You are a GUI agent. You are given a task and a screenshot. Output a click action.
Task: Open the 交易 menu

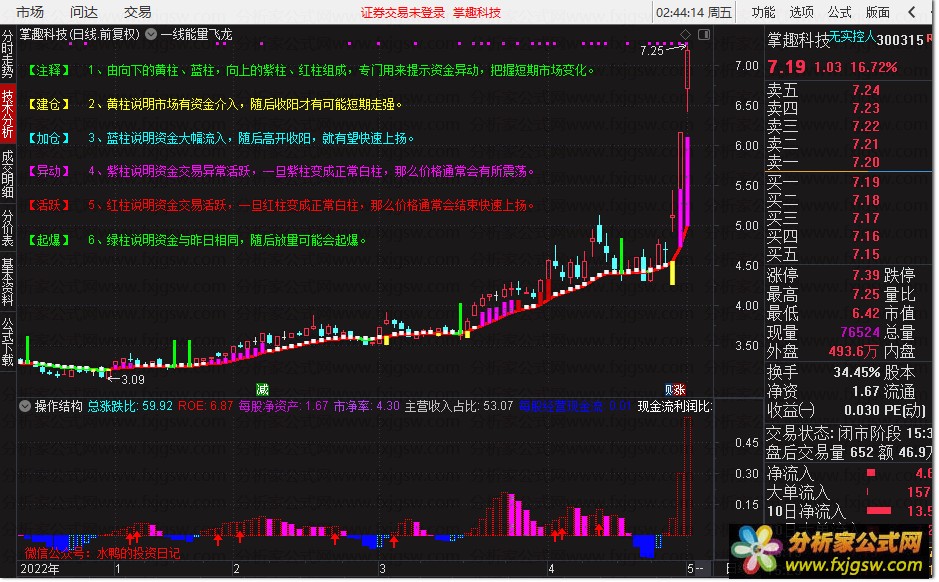pos(138,12)
